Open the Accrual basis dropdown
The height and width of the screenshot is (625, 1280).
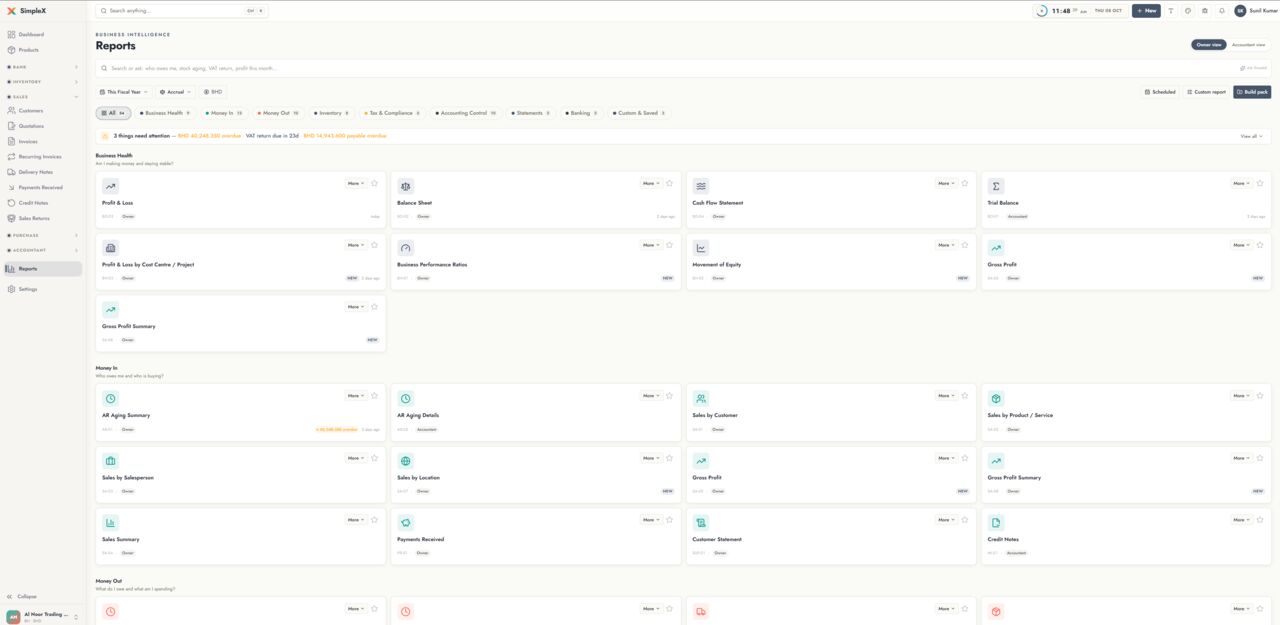175,92
